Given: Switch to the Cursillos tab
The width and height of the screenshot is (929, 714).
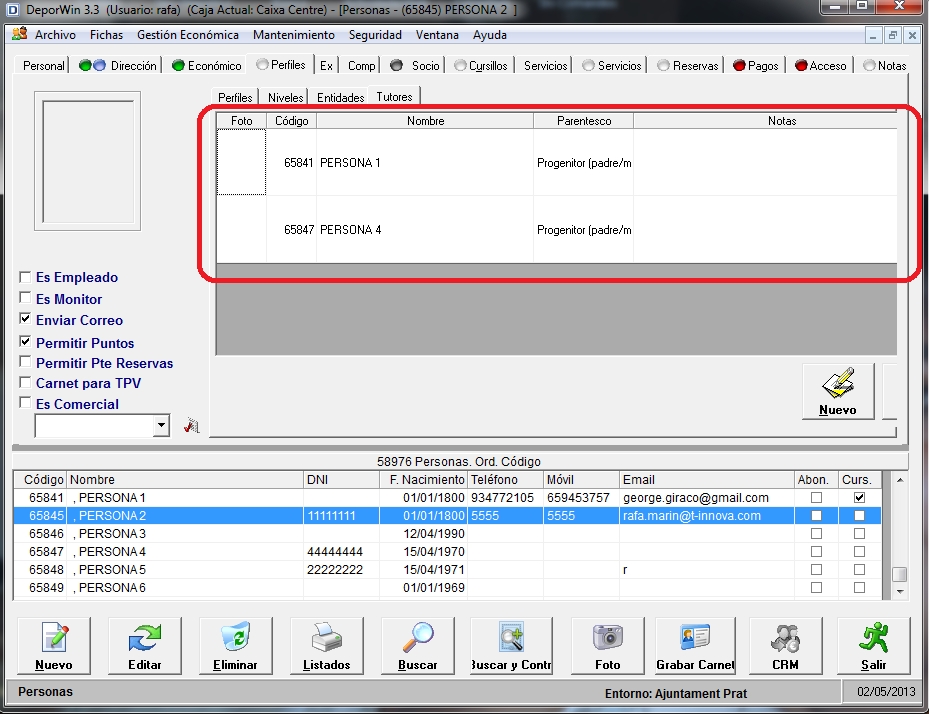Looking at the screenshot, I should [481, 65].
